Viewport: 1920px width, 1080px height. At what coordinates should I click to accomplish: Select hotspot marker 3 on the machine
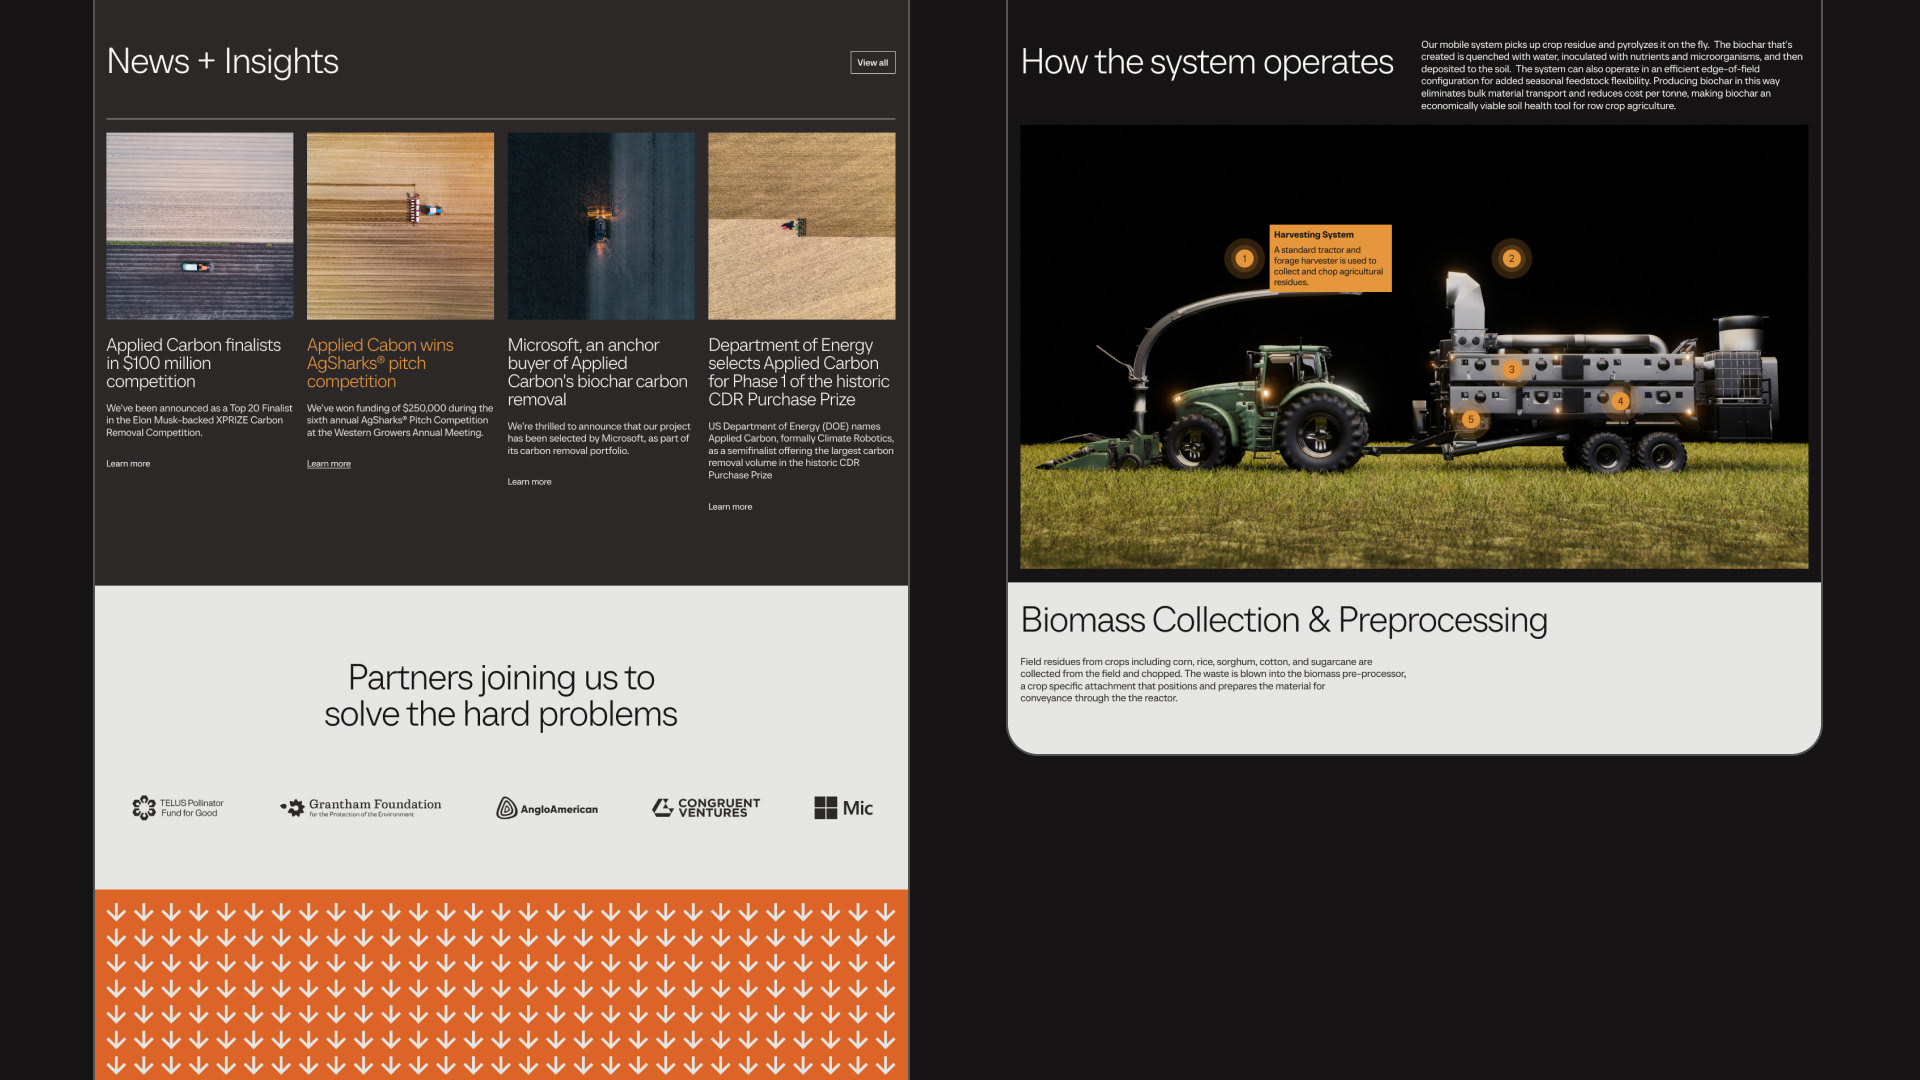point(1511,369)
